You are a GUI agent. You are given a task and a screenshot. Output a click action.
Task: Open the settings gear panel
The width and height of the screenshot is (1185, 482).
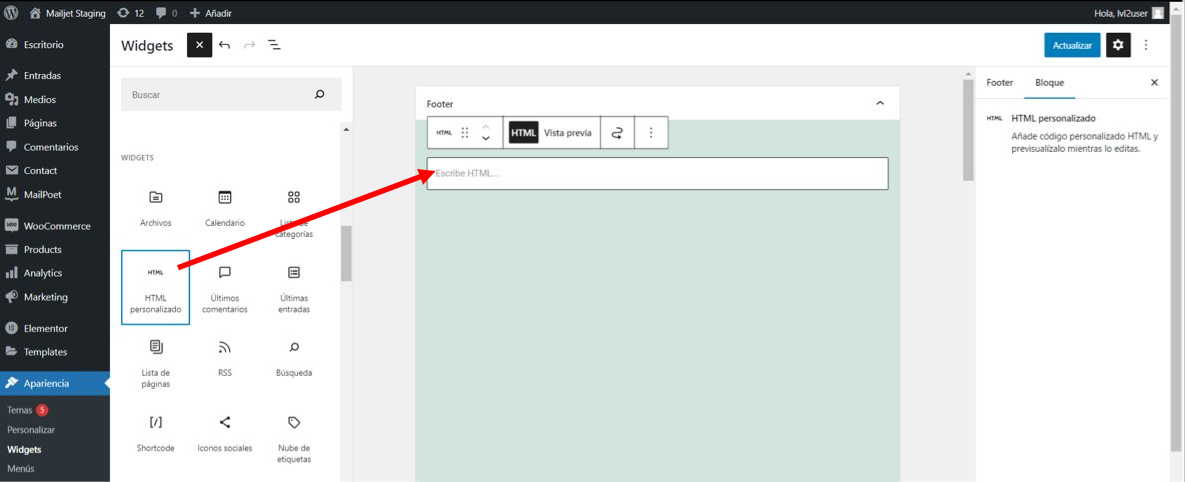point(1118,45)
